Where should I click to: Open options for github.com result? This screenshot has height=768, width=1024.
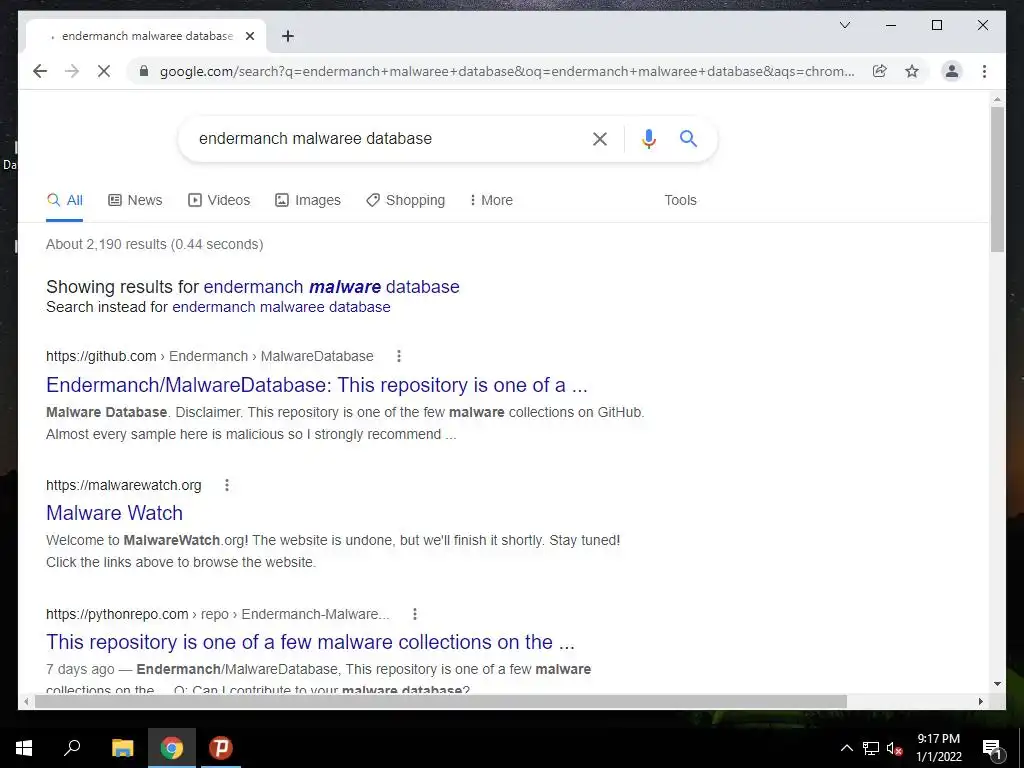(399, 356)
